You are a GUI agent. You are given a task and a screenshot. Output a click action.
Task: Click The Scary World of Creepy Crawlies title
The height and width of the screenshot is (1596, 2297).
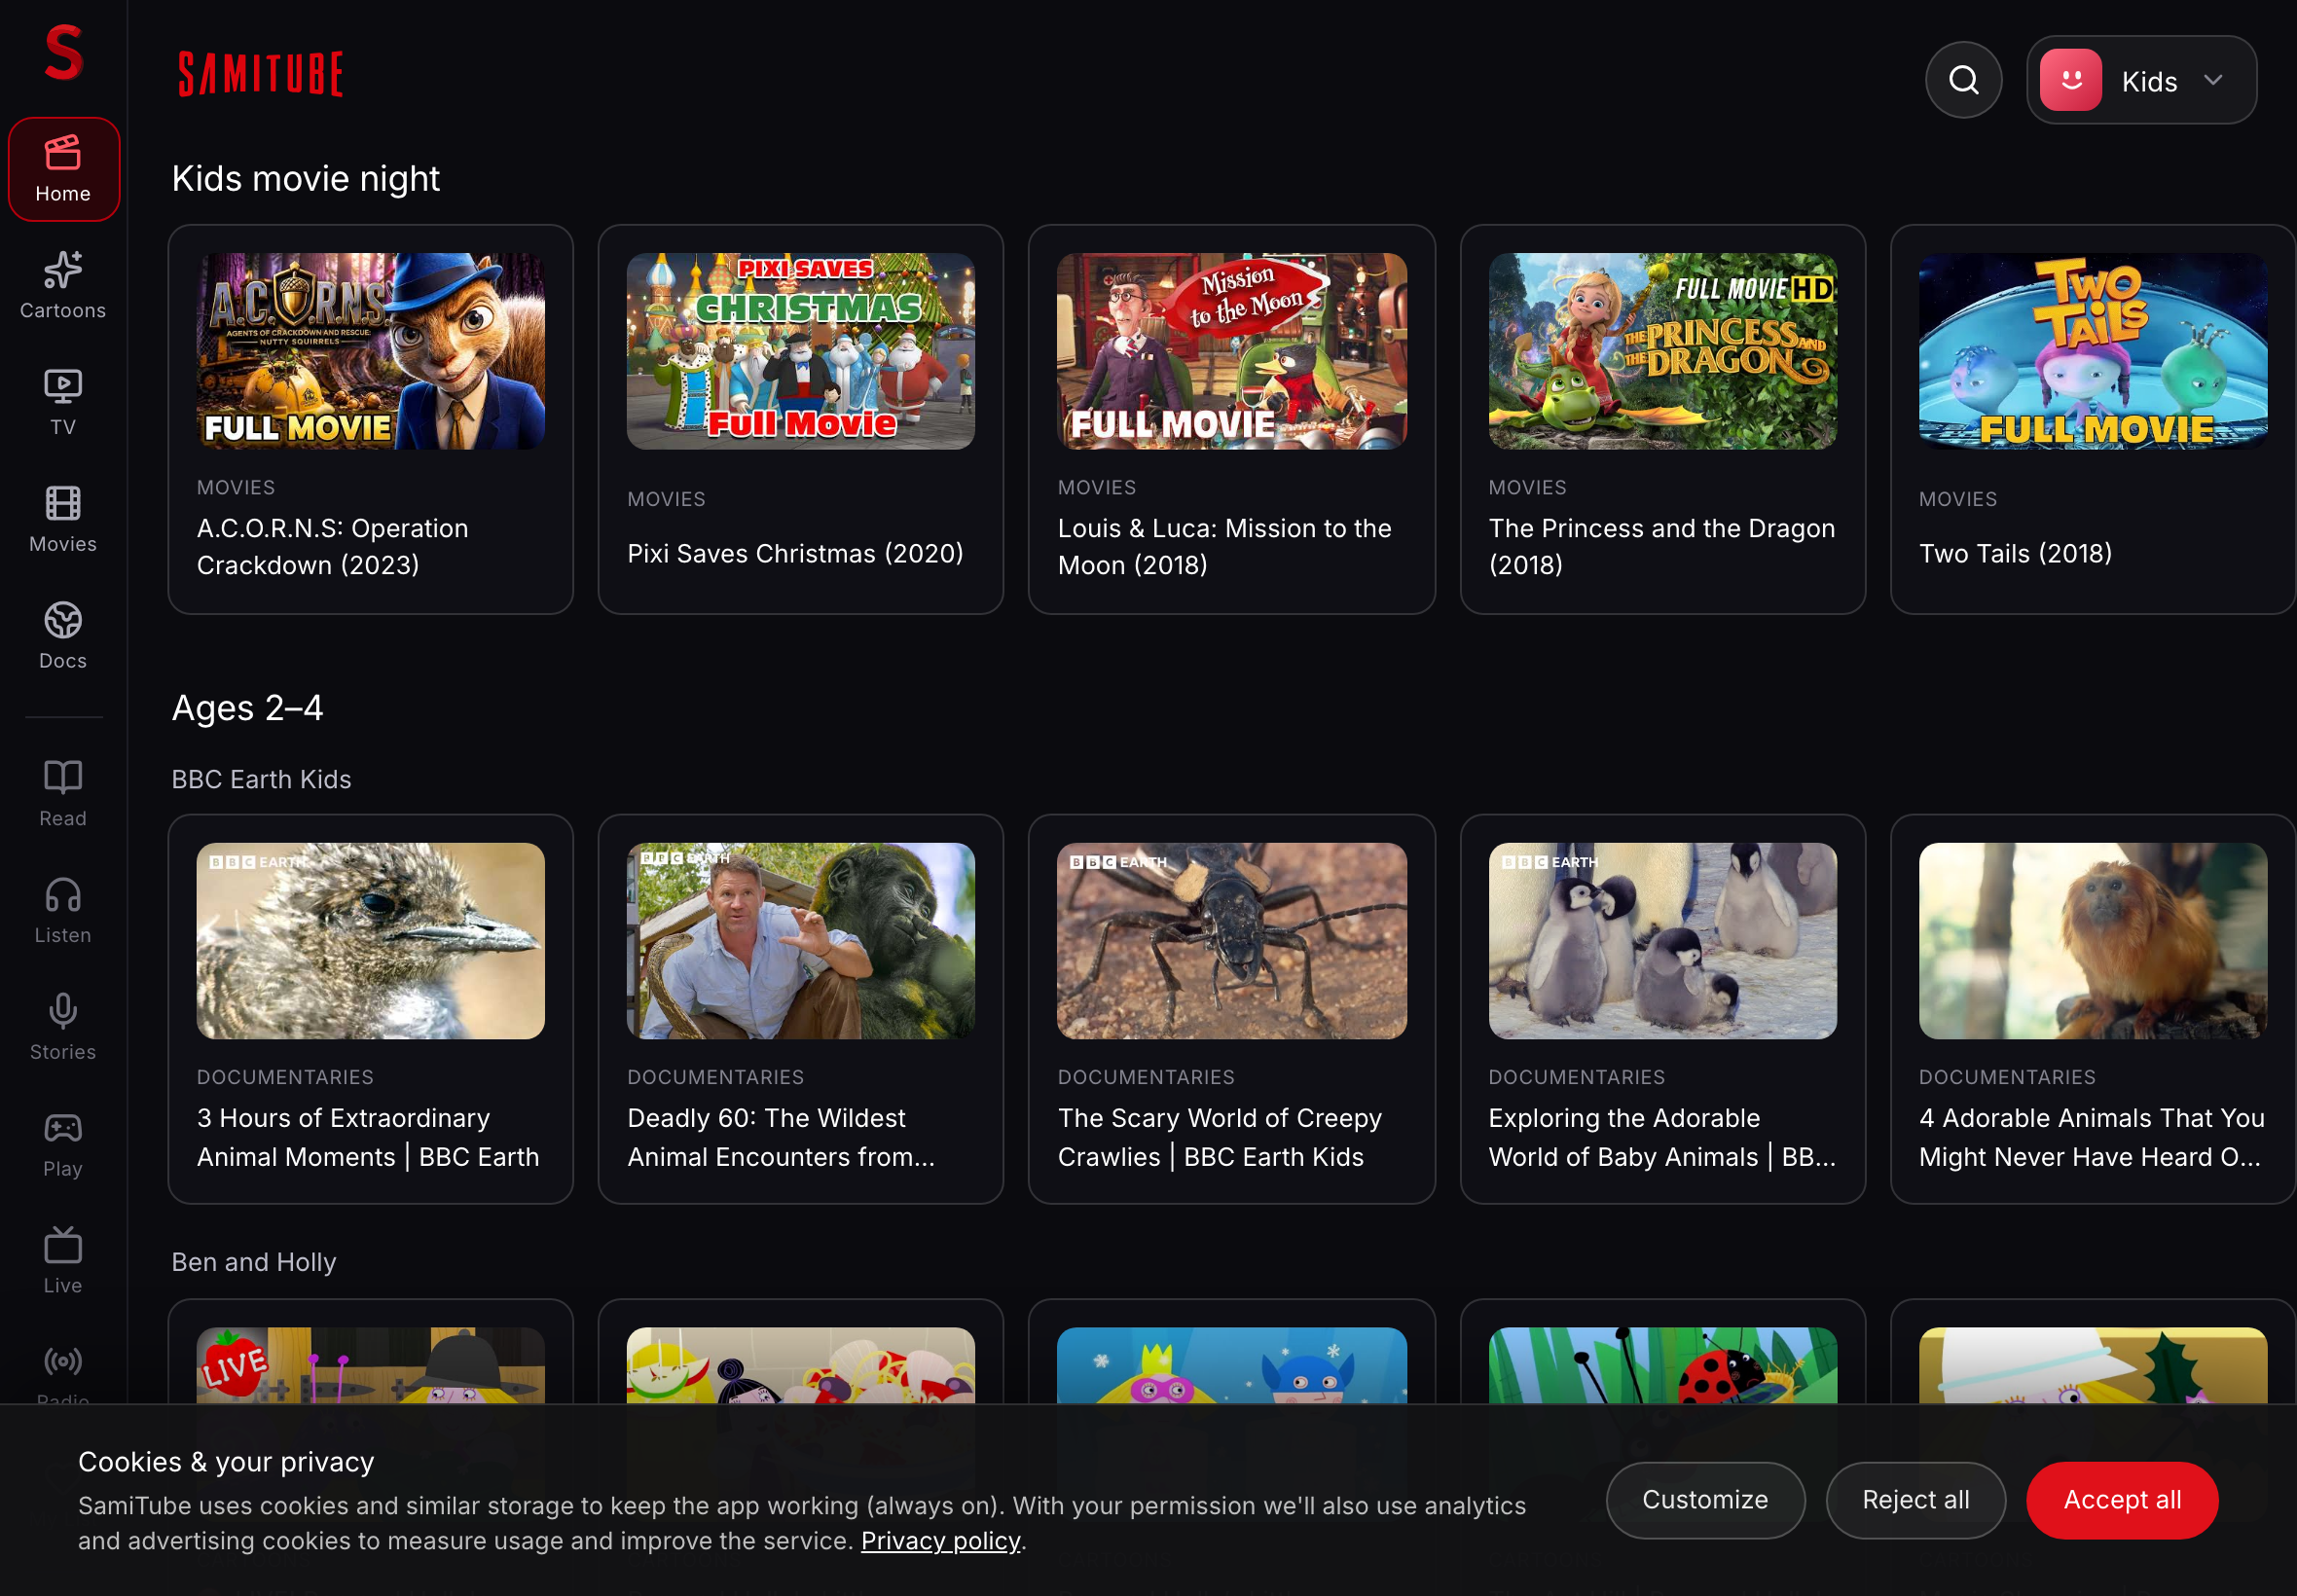tap(1220, 1137)
